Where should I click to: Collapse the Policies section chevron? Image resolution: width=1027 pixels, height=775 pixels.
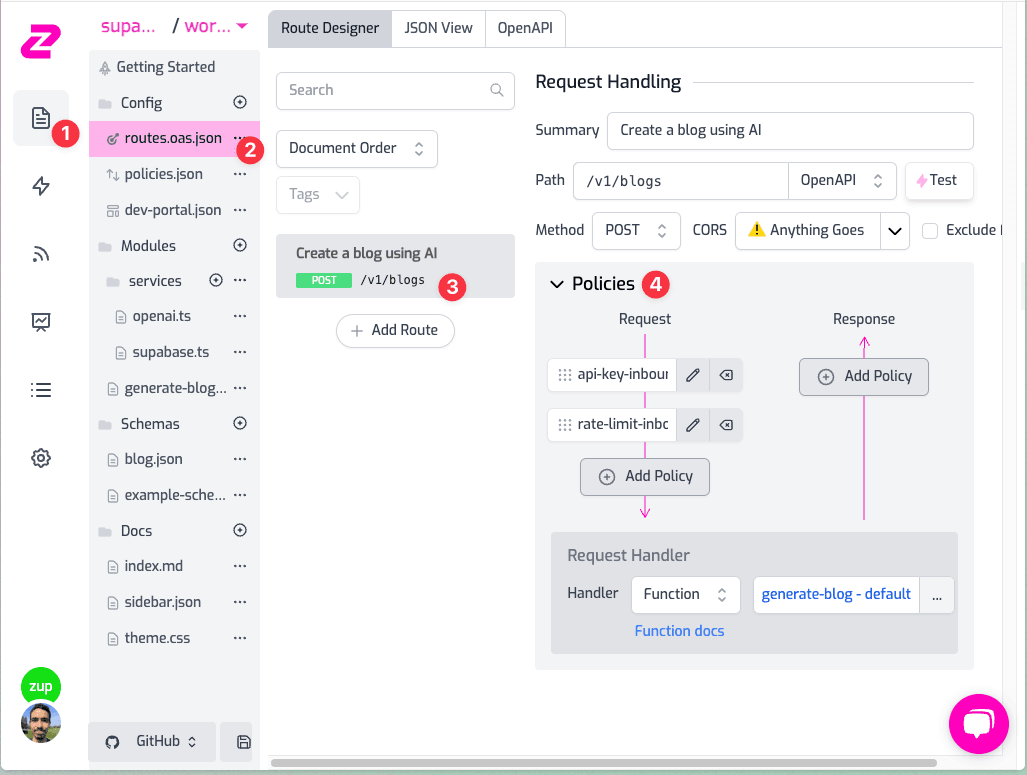[557, 284]
